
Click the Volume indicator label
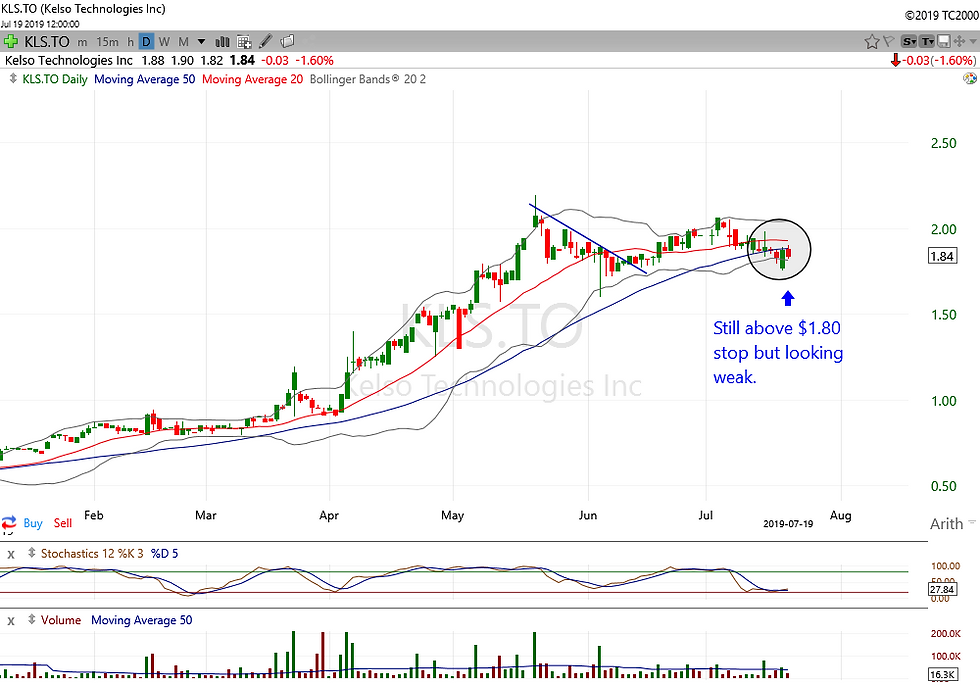(x=61, y=620)
